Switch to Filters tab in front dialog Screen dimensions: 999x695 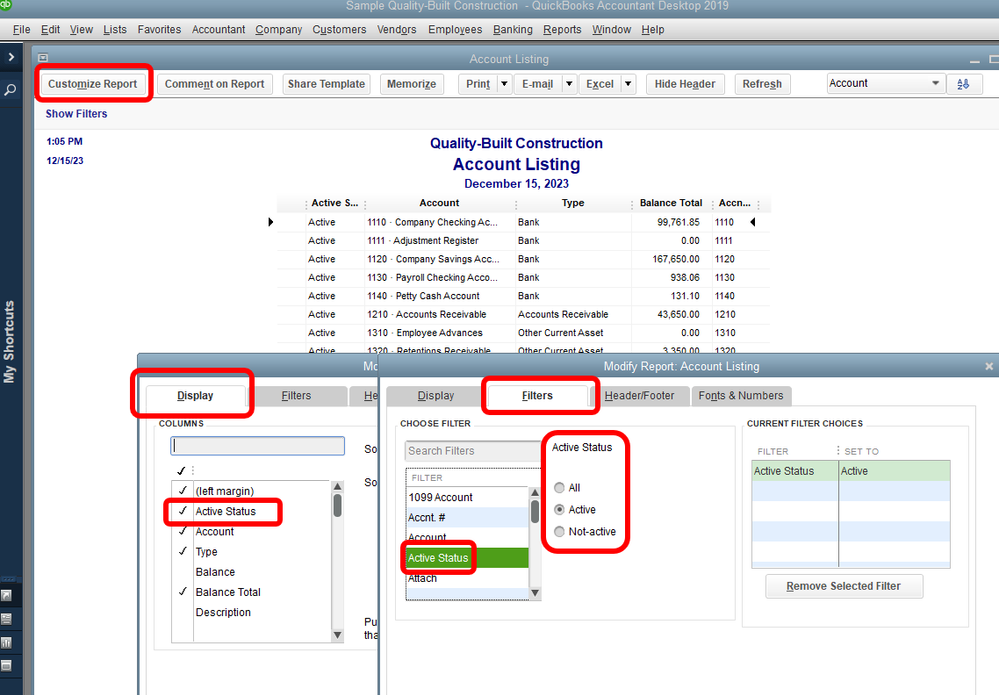[537, 396]
